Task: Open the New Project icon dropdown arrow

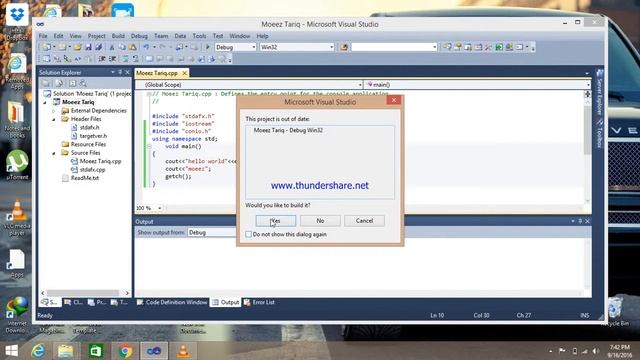Action: [x=54, y=47]
